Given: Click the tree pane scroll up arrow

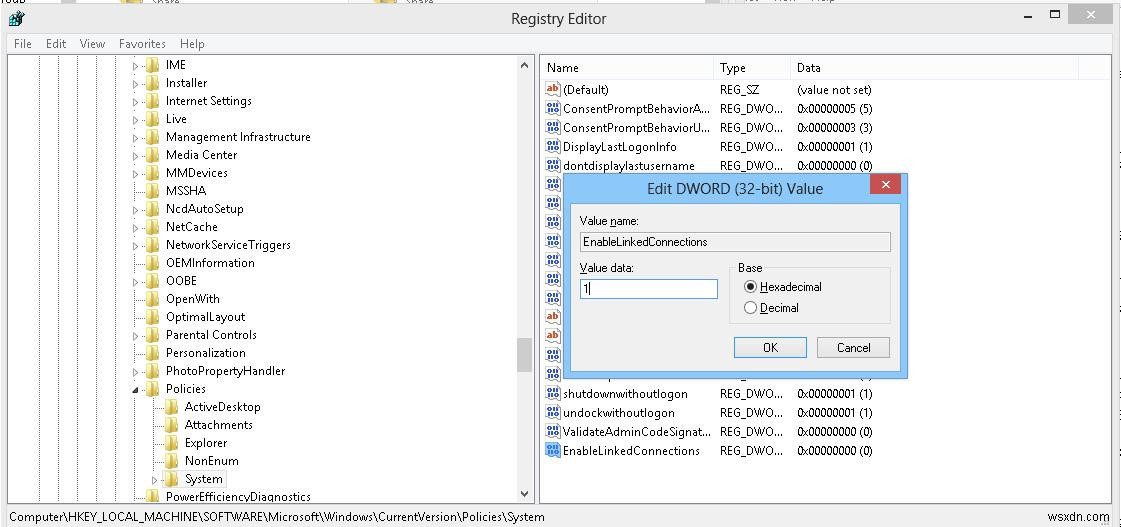Looking at the screenshot, I should click(x=525, y=66).
